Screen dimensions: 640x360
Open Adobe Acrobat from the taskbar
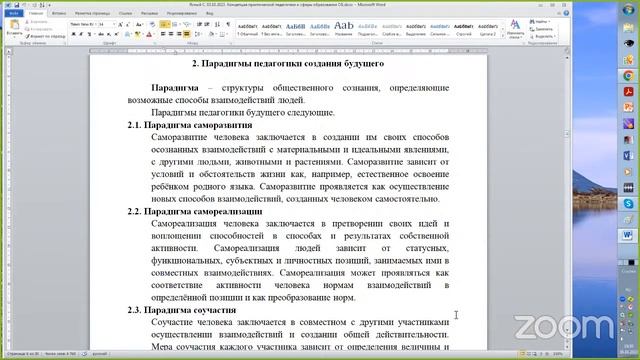(628, 91)
